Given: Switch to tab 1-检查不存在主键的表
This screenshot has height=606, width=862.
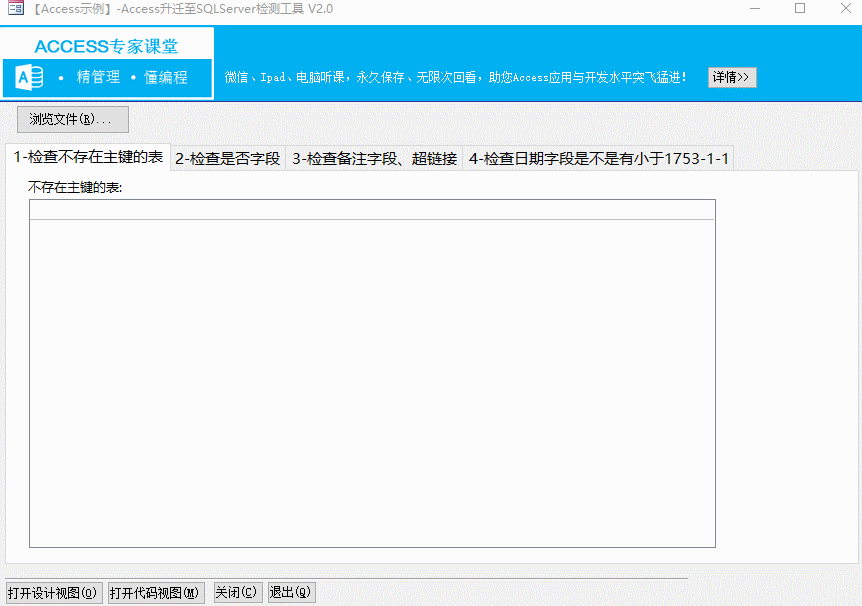Looking at the screenshot, I should pyautogui.click(x=88, y=157).
